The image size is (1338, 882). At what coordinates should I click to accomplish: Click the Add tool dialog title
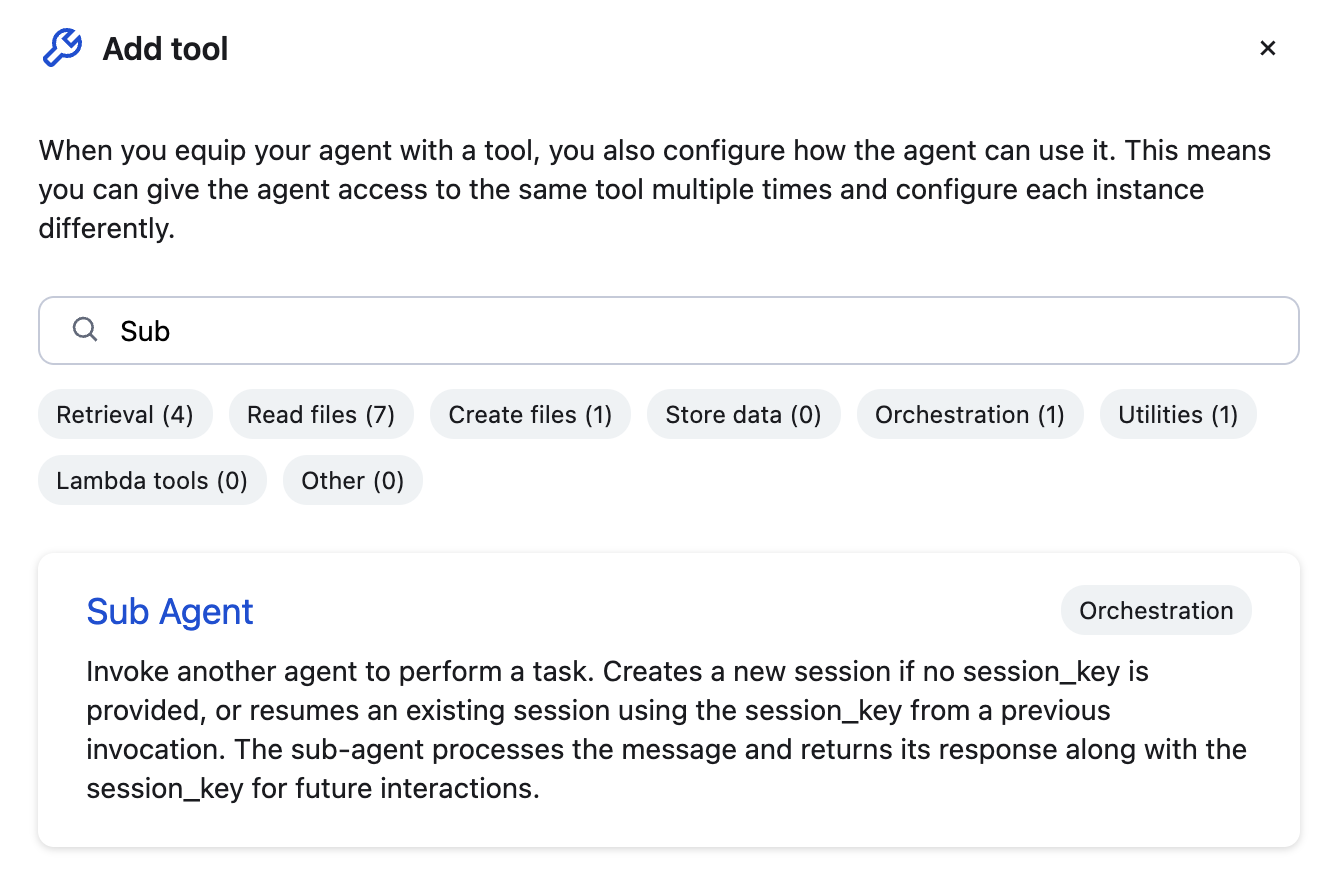point(164,47)
